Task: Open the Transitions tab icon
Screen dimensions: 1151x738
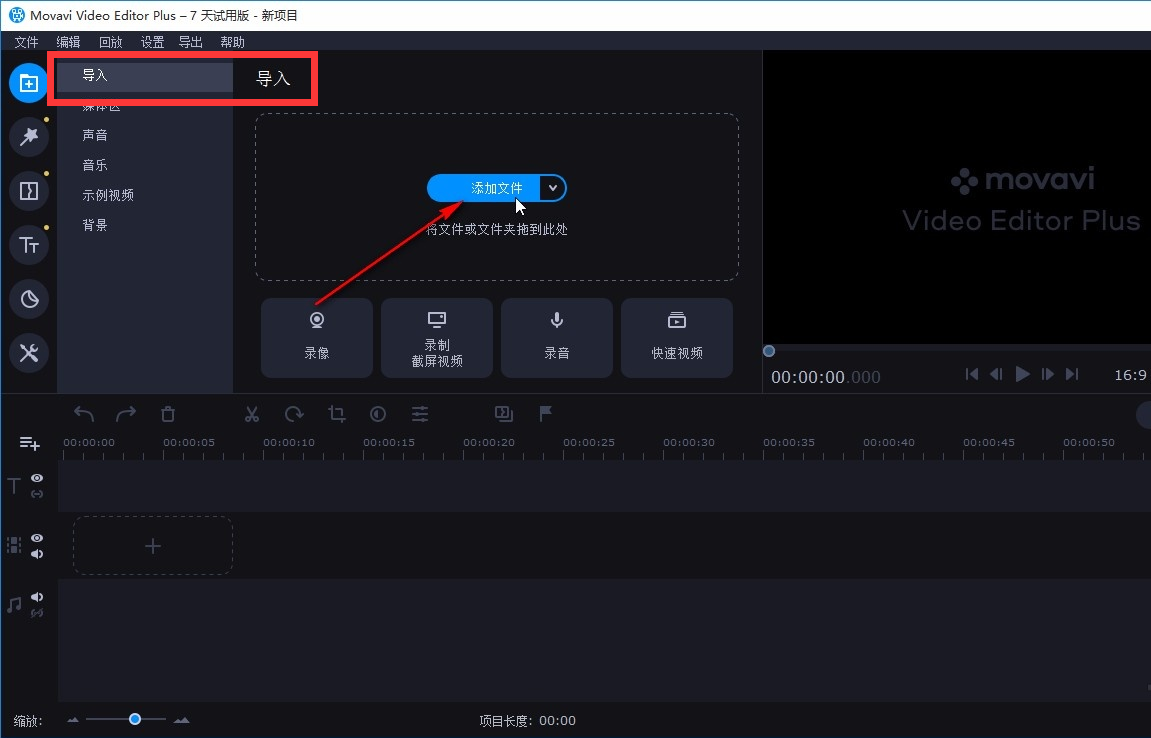Action: click(29, 191)
